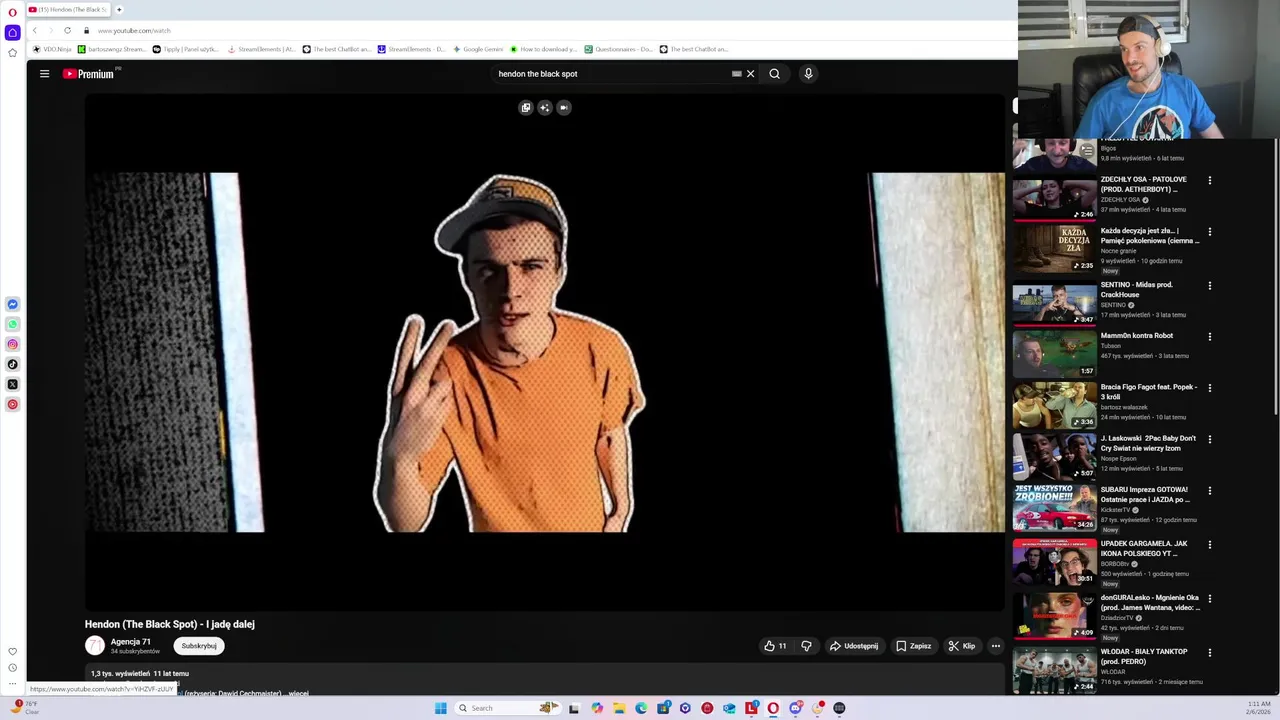Open the Tipply bookmark
The image size is (1280, 720).
coord(184,49)
